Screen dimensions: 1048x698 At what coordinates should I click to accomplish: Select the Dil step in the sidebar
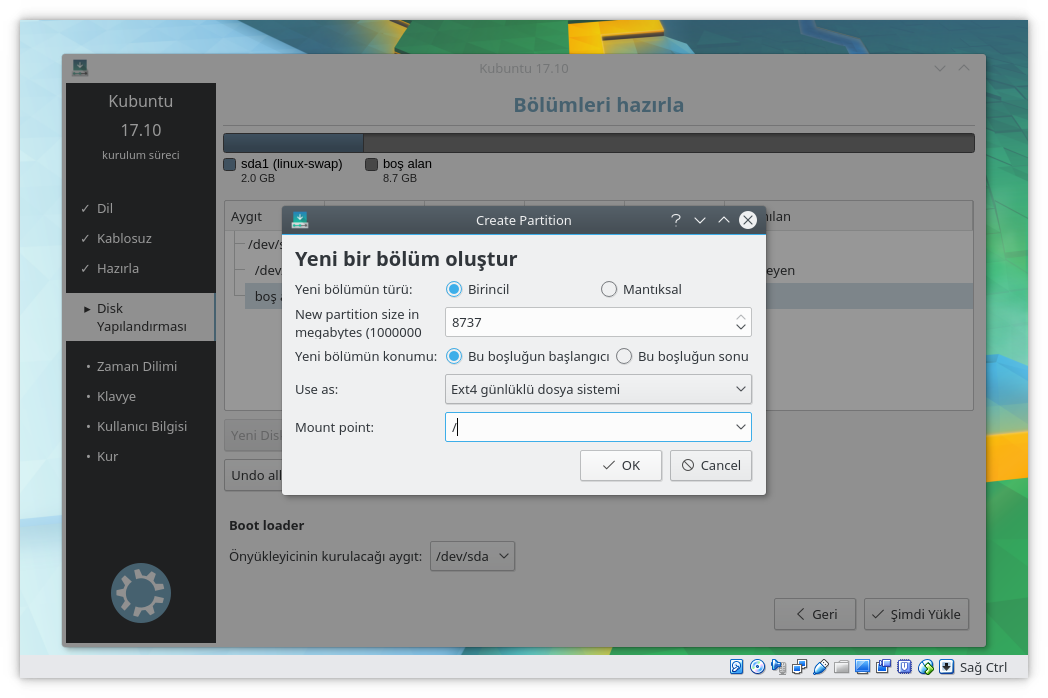tap(105, 208)
